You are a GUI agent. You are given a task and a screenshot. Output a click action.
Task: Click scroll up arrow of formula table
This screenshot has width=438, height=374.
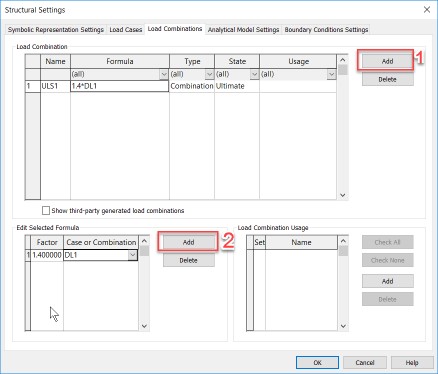[144, 241]
